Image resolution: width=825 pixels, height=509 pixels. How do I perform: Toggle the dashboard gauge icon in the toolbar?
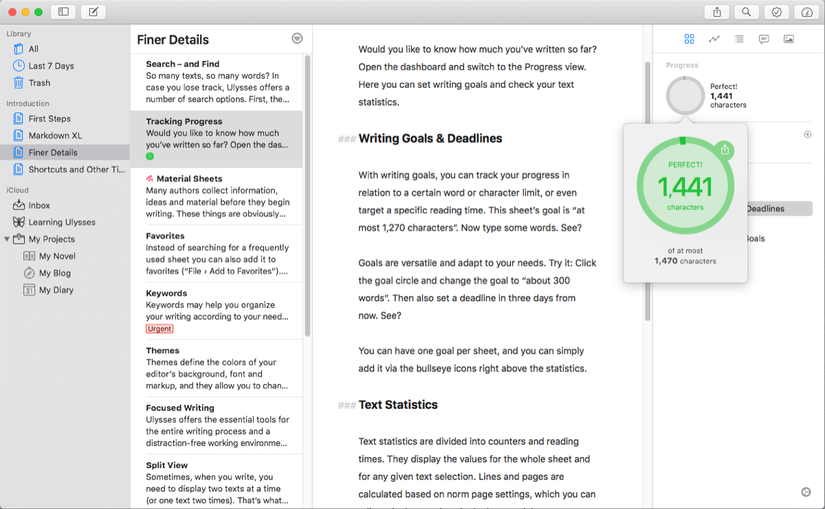807,12
